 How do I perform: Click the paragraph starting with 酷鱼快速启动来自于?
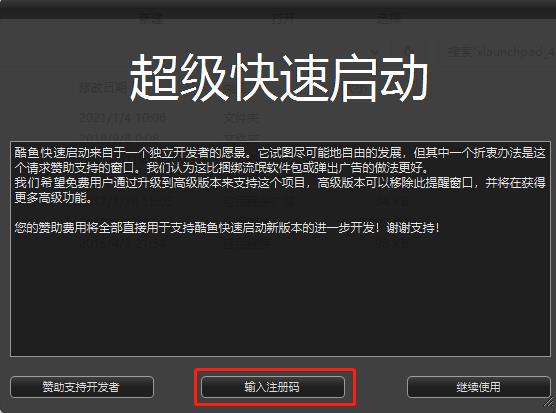280,160
